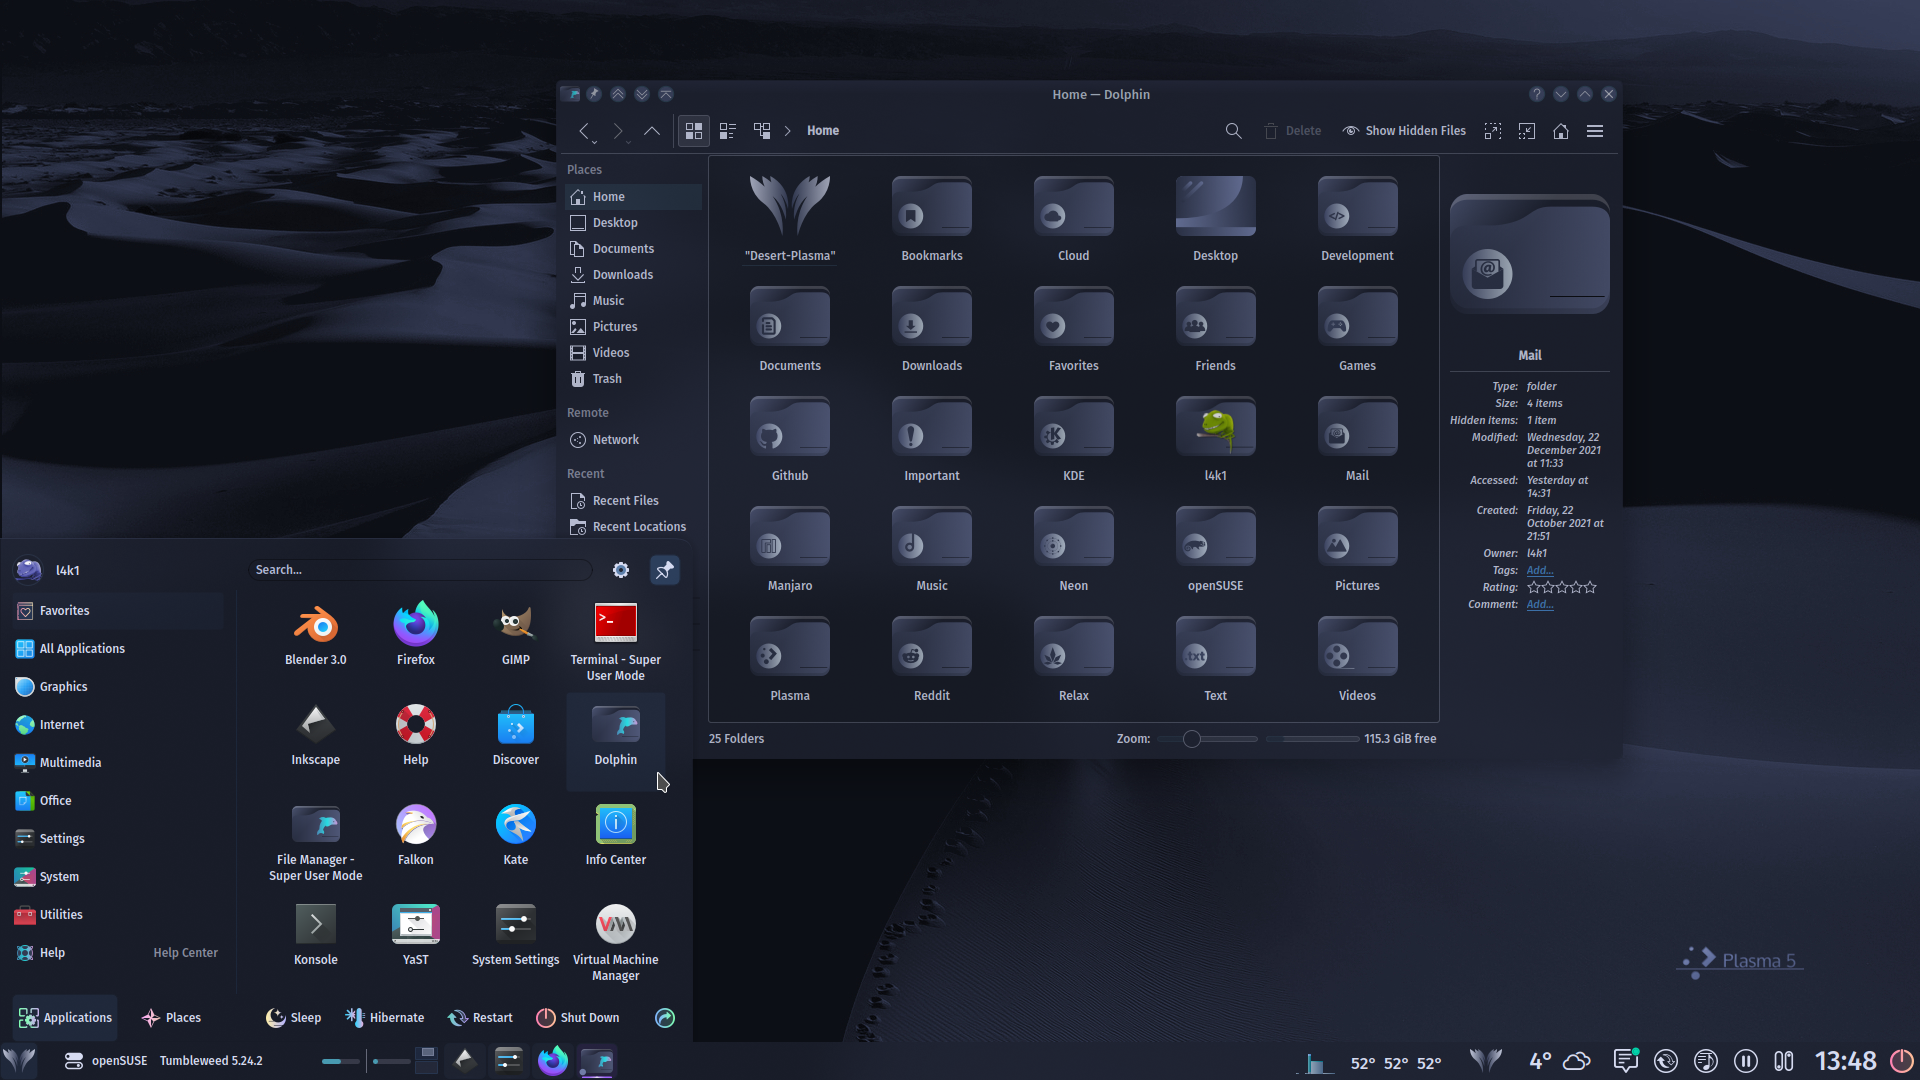Select the openSUSE folder

[1216, 550]
